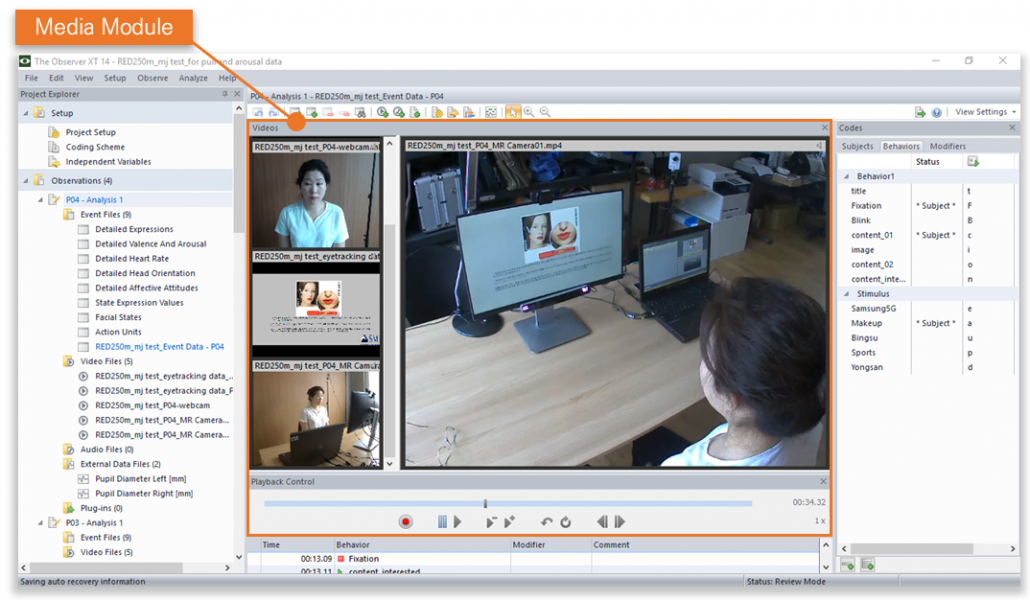This screenshot has width=1030, height=600.
Task: Step one frame backward in Playback Control
Action: 602,522
